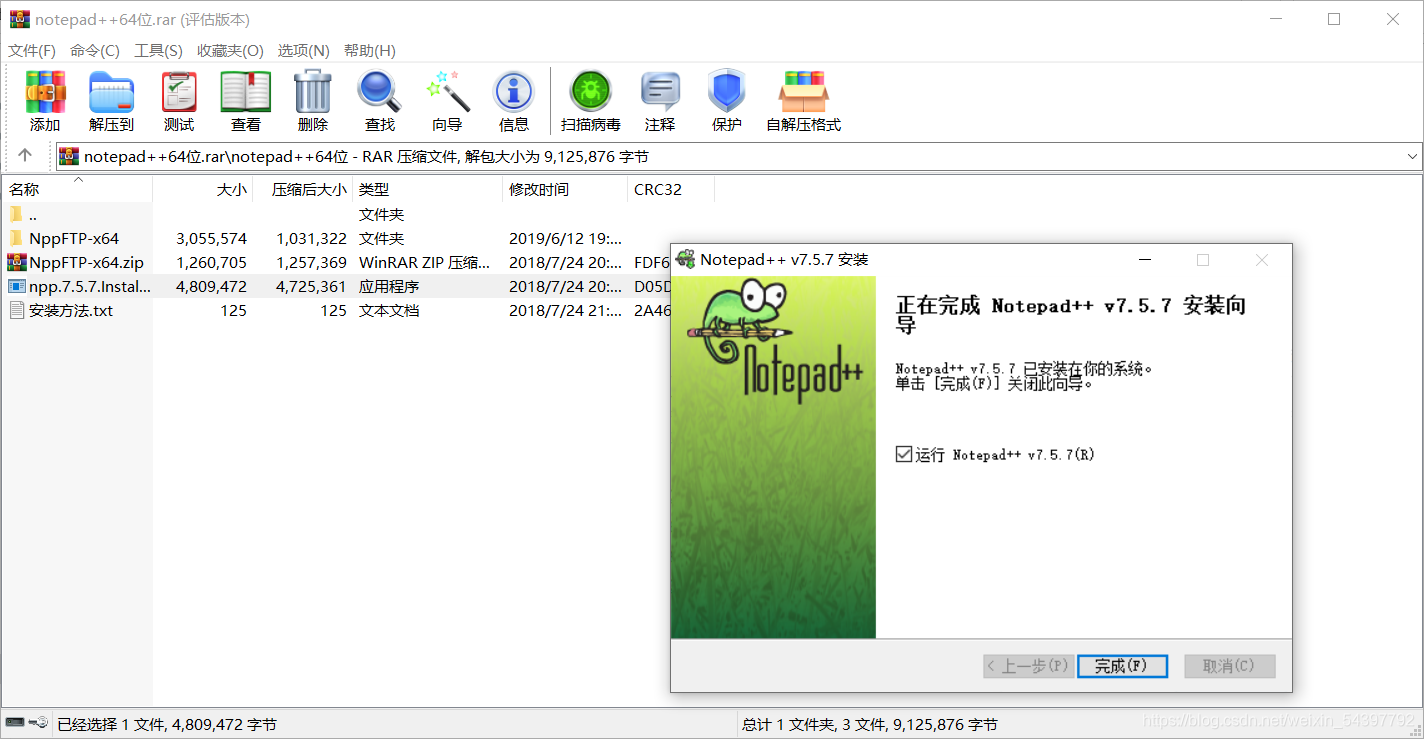Sort by the CRC32 column header
The width and height of the screenshot is (1424, 739).
coord(671,189)
